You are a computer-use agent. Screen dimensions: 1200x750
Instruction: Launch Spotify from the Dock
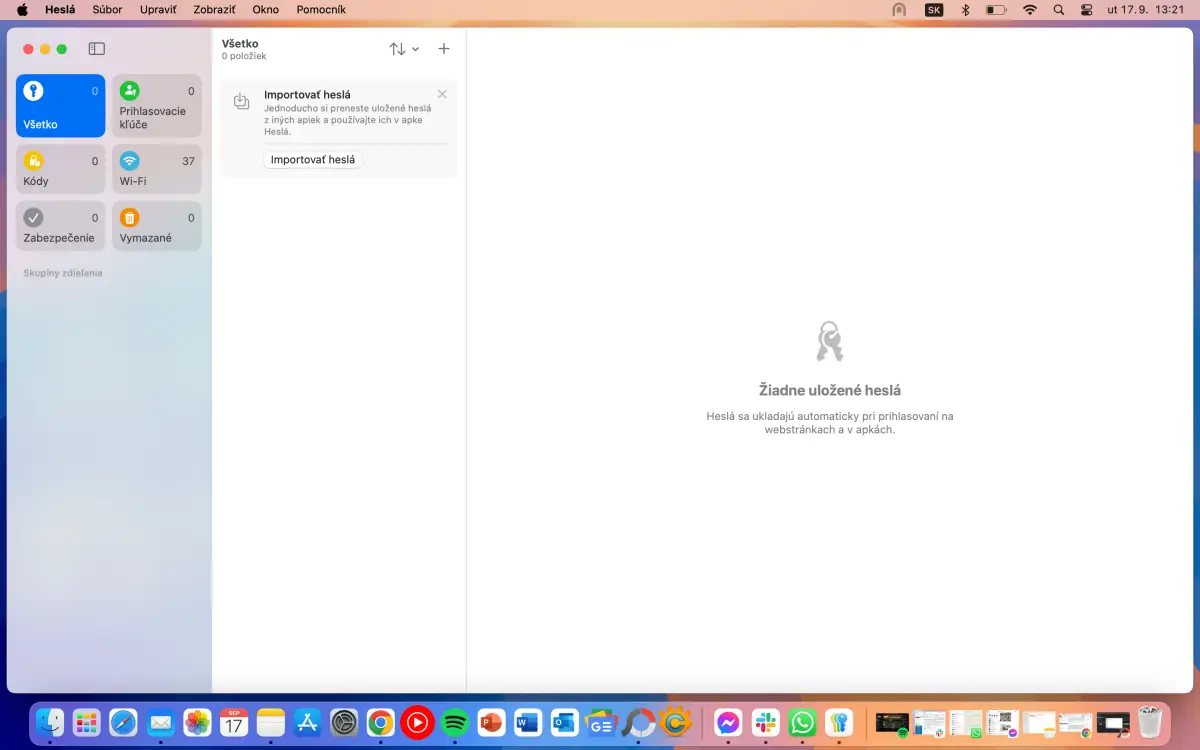click(455, 722)
